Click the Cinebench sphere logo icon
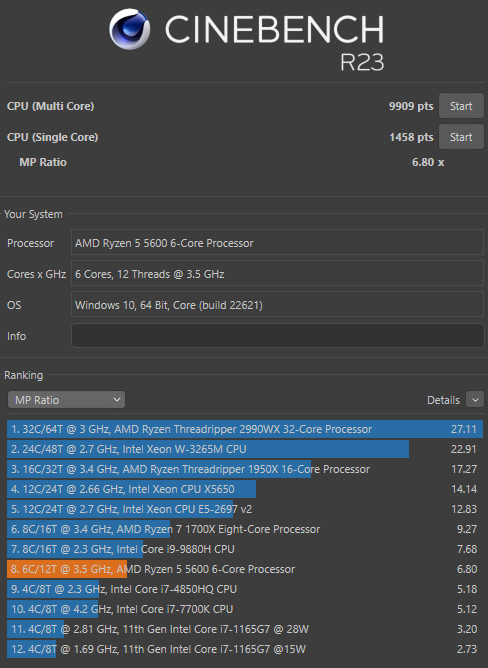Screen dimensions: 488x668 [x=130, y=29]
